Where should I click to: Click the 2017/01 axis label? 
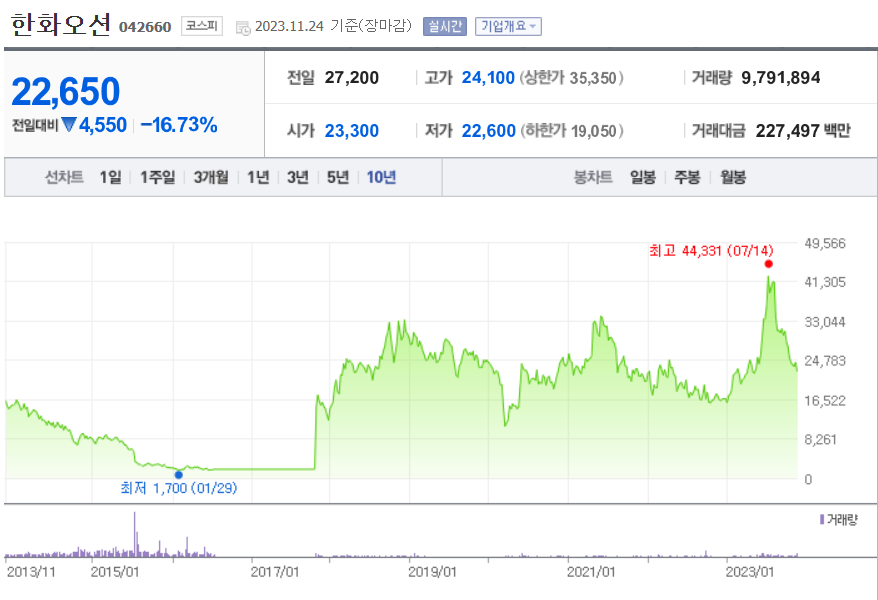tap(274, 572)
